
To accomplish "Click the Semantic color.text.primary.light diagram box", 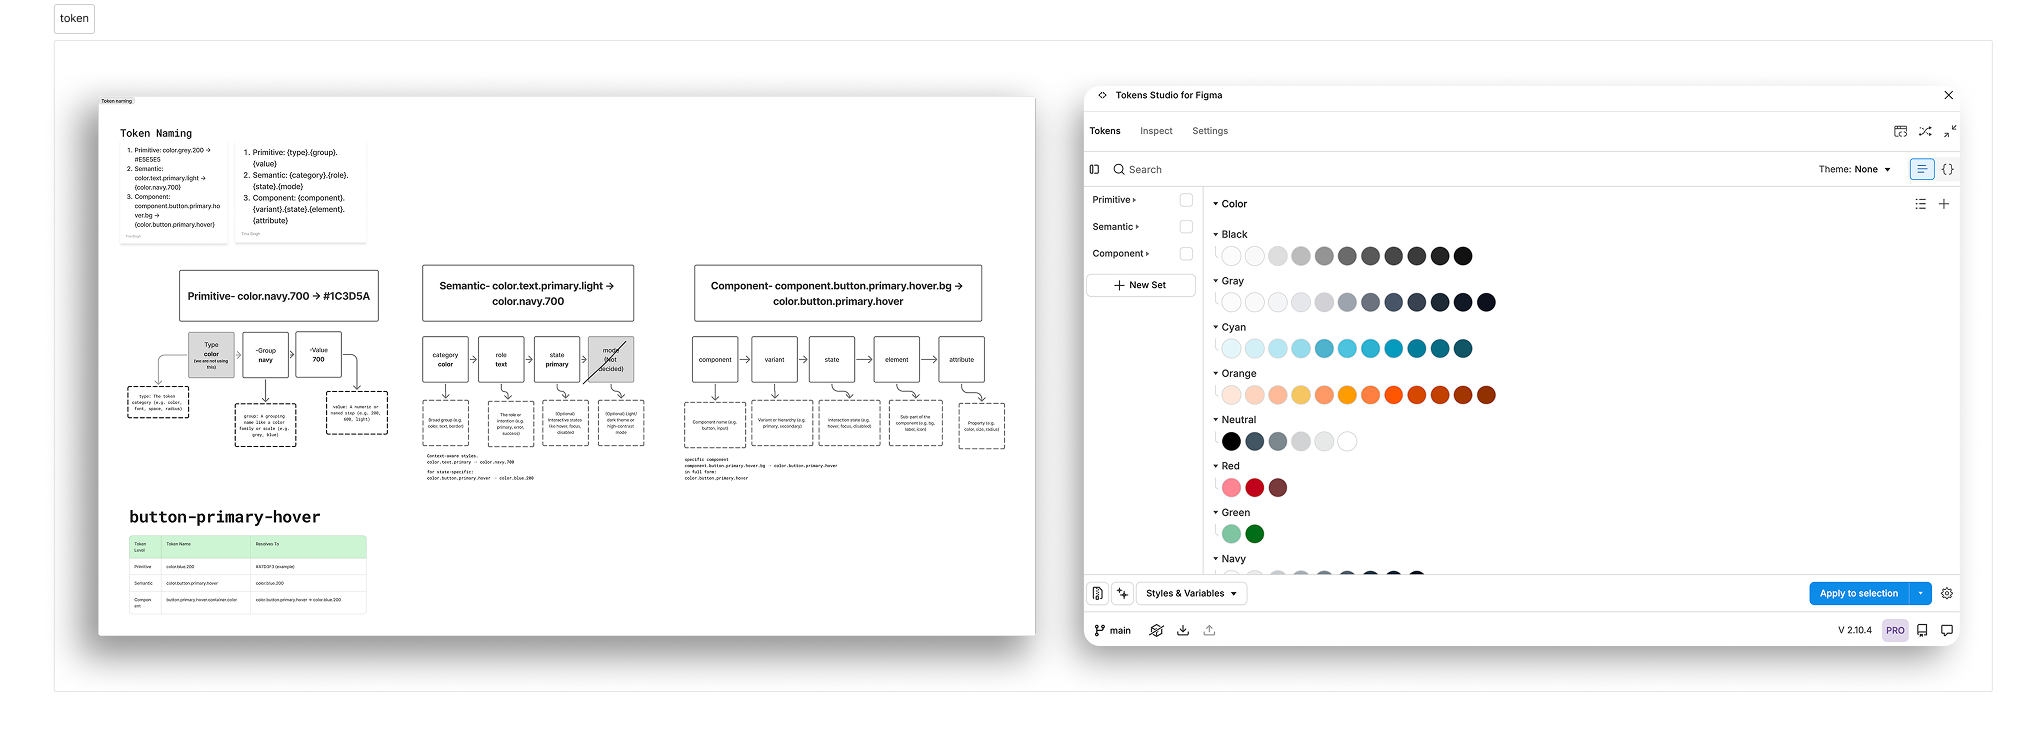I will click(528, 293).
